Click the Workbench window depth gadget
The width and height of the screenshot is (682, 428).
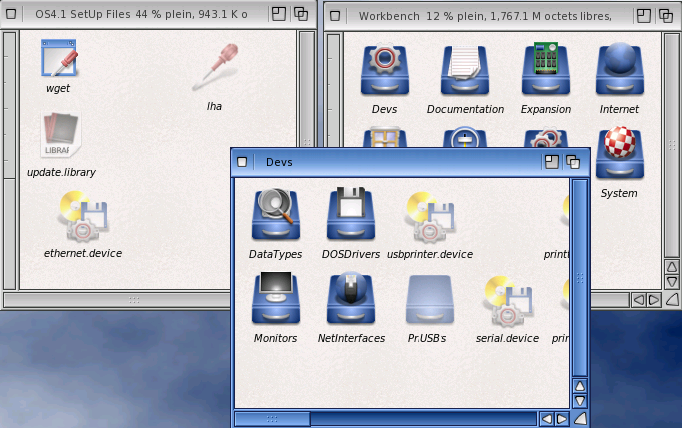666,16
